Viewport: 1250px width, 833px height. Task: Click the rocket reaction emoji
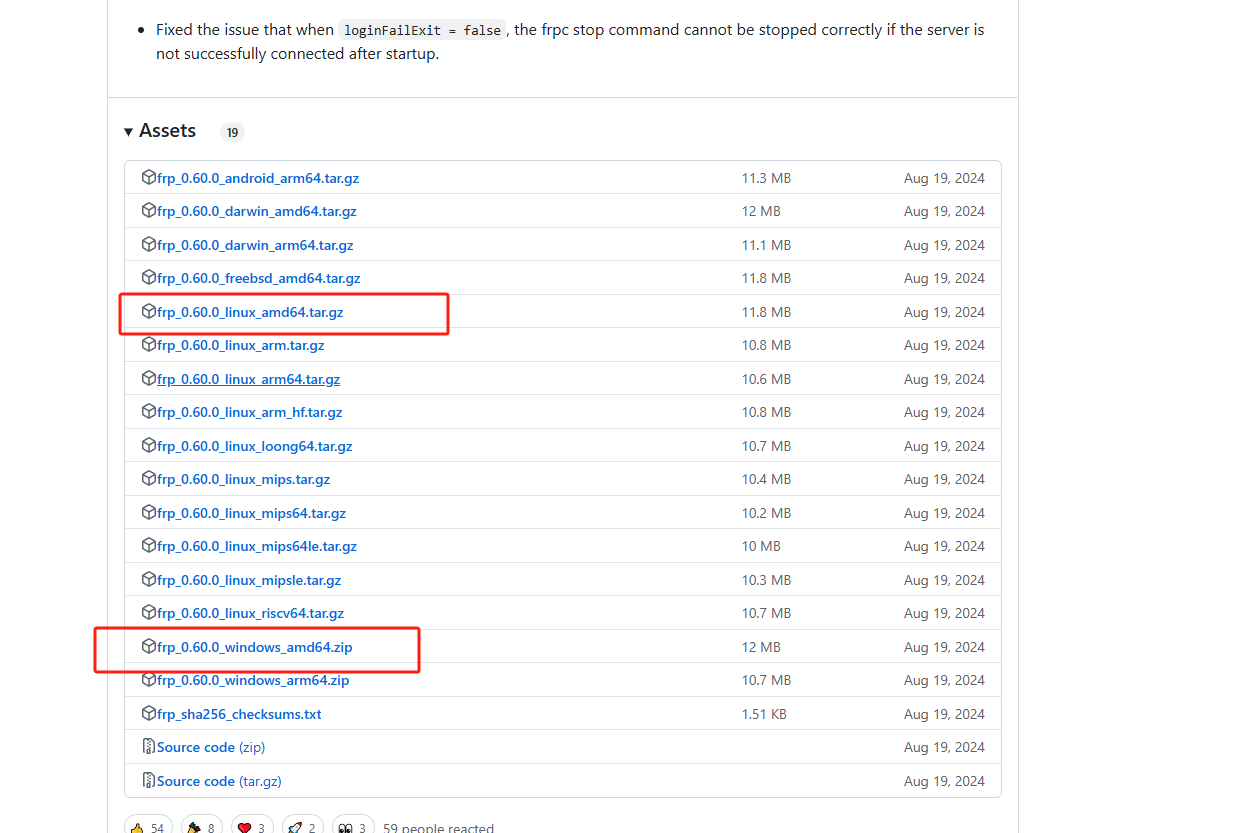point(295,828)
